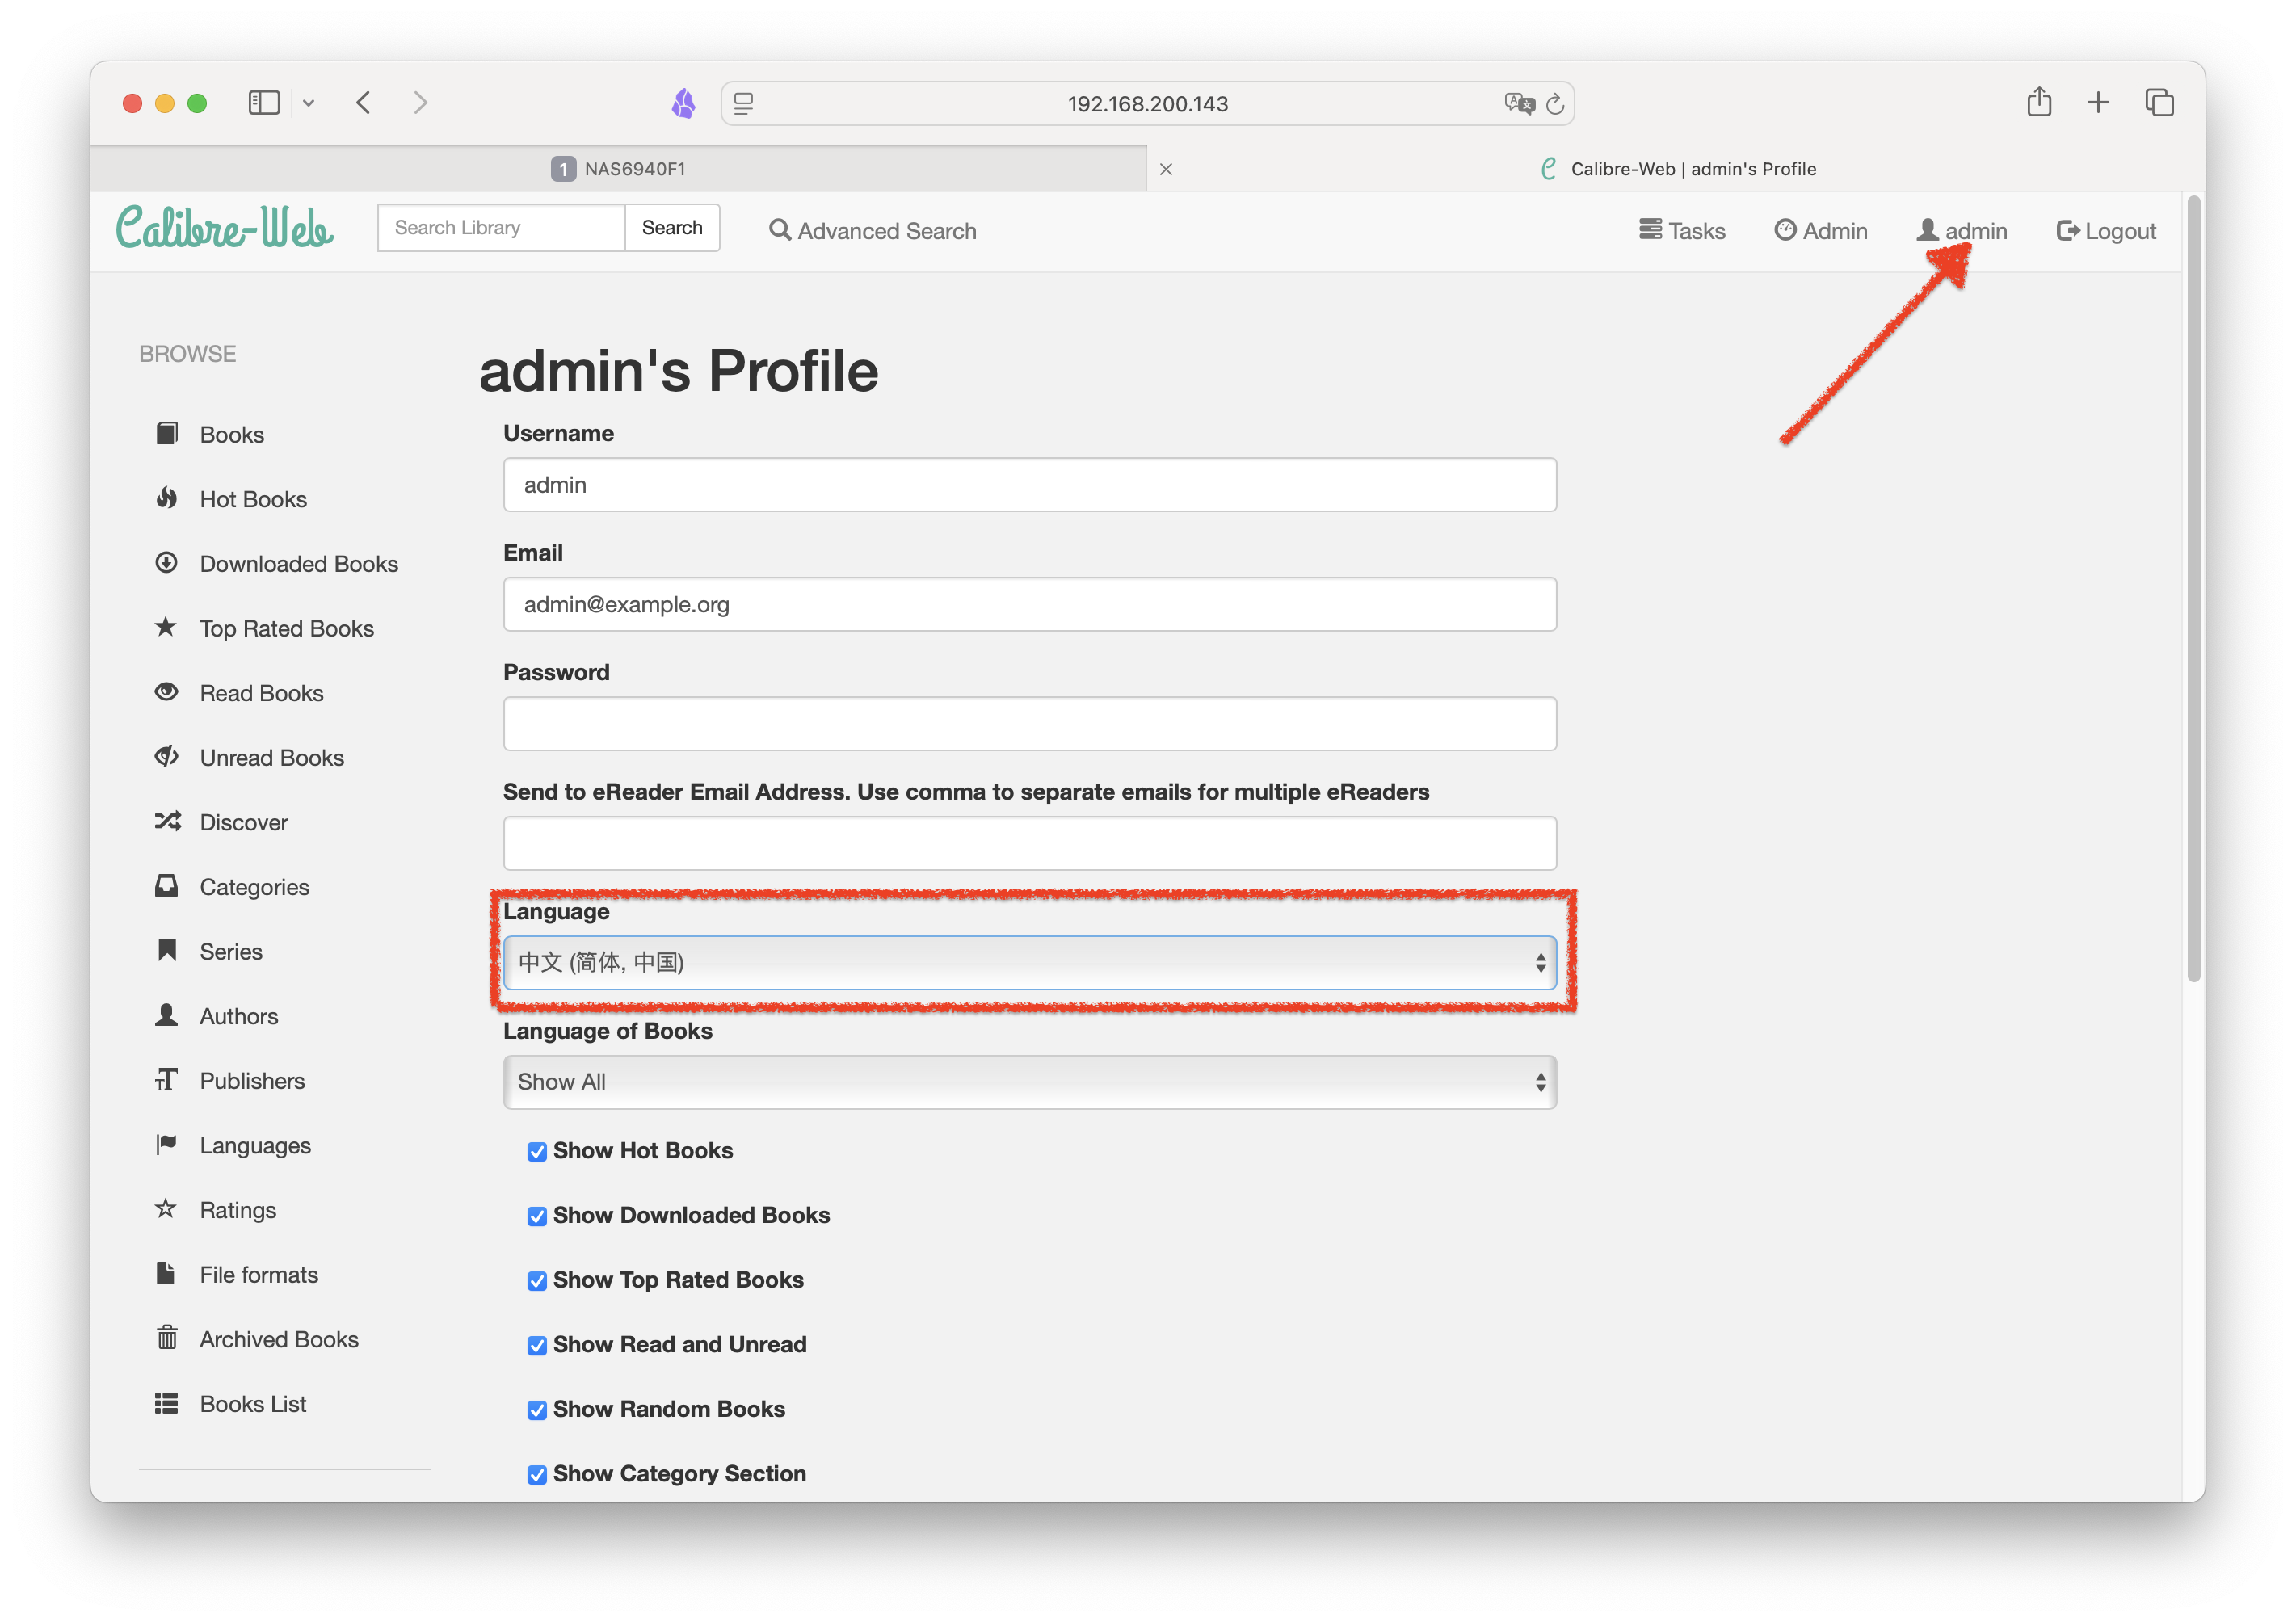Click the Publishers text-size icon

[x=167, y=1080]
